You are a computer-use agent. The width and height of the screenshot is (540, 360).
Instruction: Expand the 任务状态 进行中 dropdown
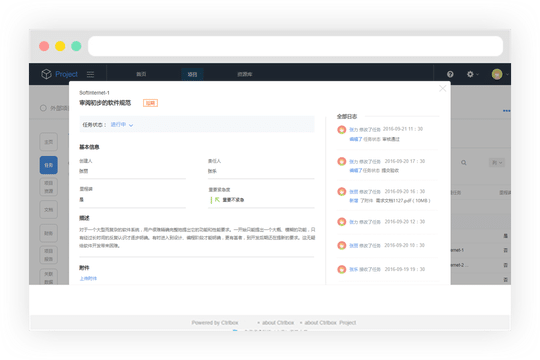coord(122,125)
